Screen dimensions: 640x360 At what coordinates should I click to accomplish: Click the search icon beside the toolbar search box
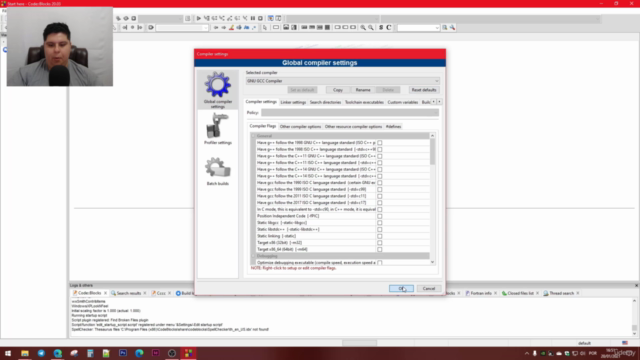click(444, 27)
